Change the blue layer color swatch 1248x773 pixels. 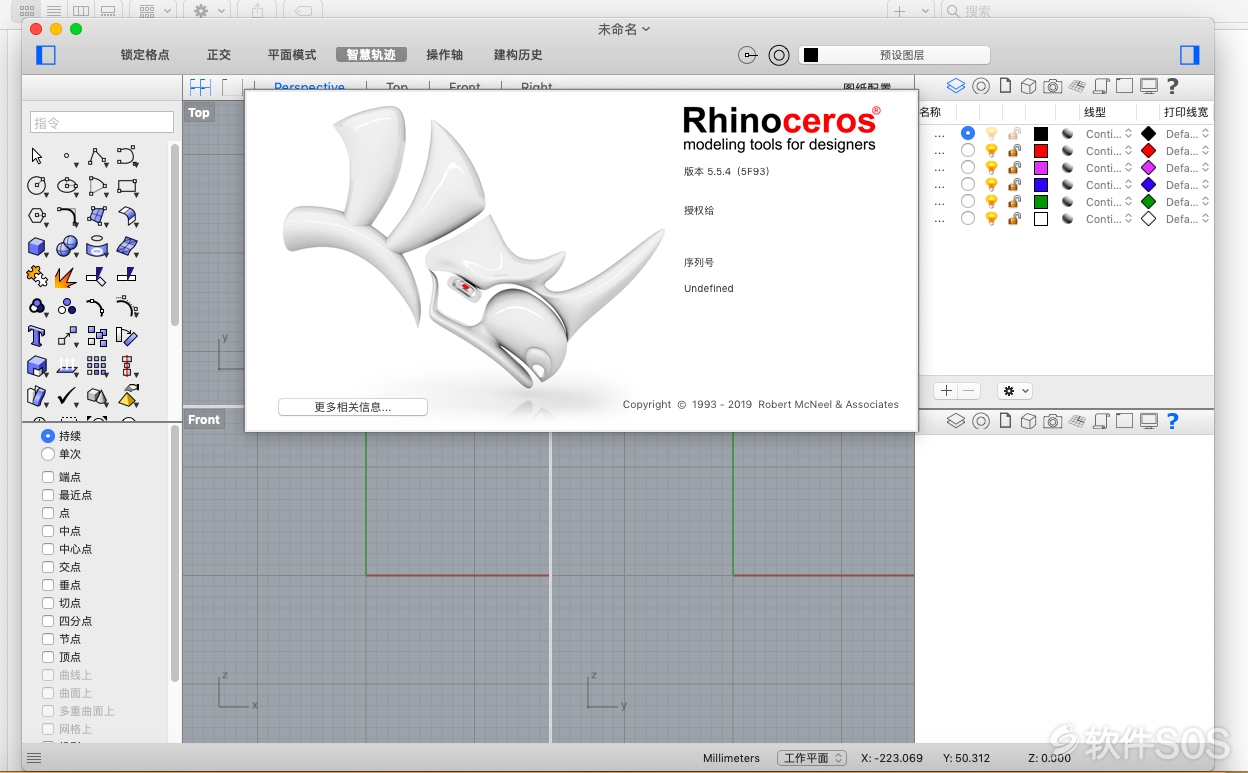pyautogui.click(x=1041, y=185)
